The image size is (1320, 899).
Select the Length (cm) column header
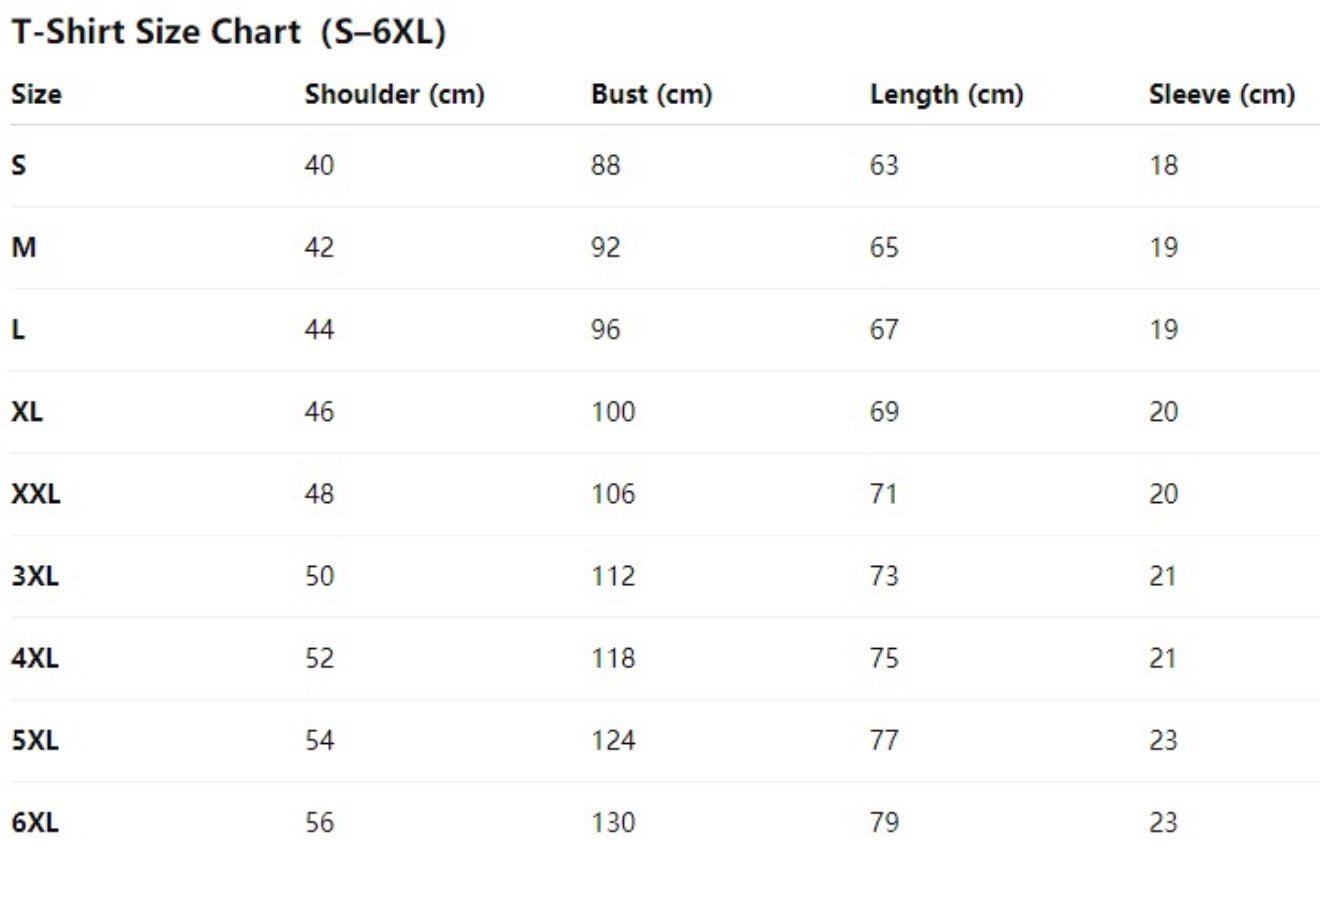pos(946,95)
